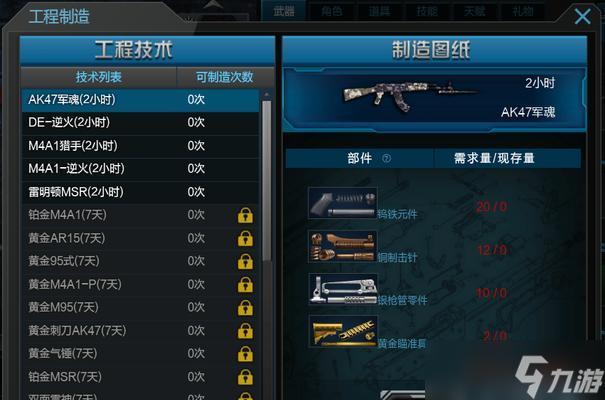The image size is (605, 400).
Task: Click the lock icon beside 黄金AR15(7天)
Action: click(245, 238)
